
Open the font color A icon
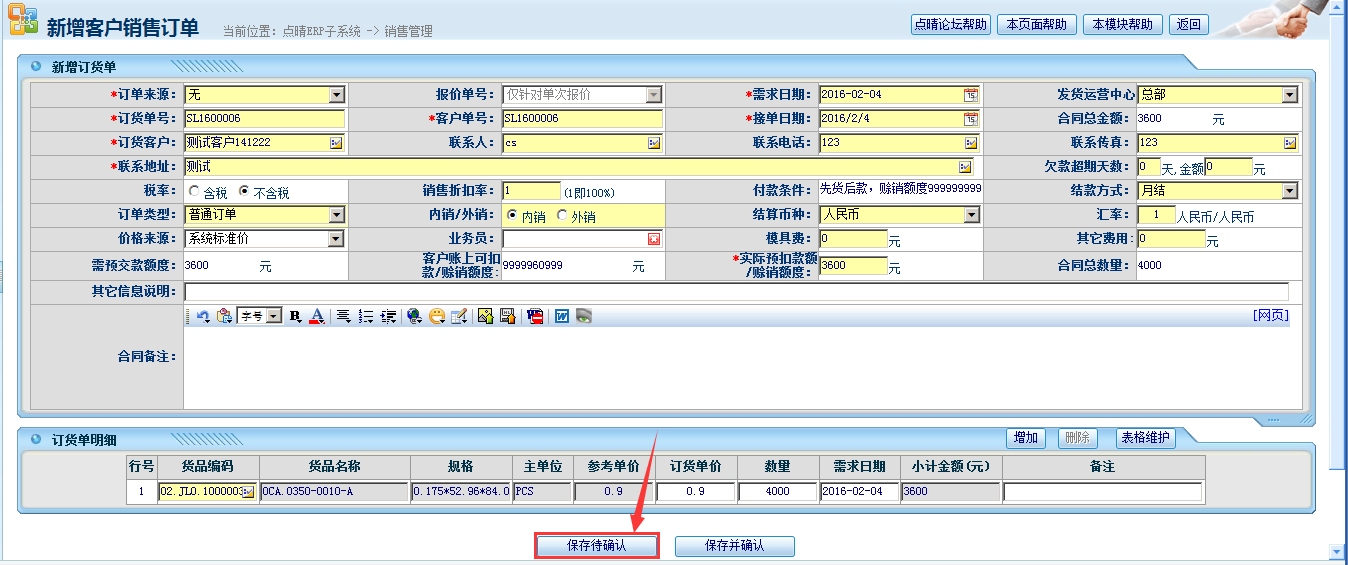pos(316,316)
